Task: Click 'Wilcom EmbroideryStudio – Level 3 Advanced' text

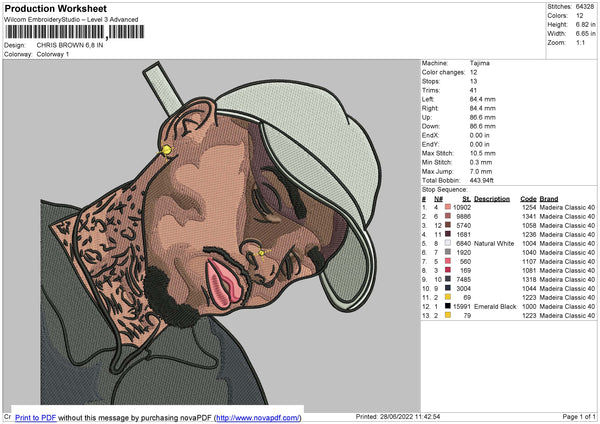Action: (71, 19)
